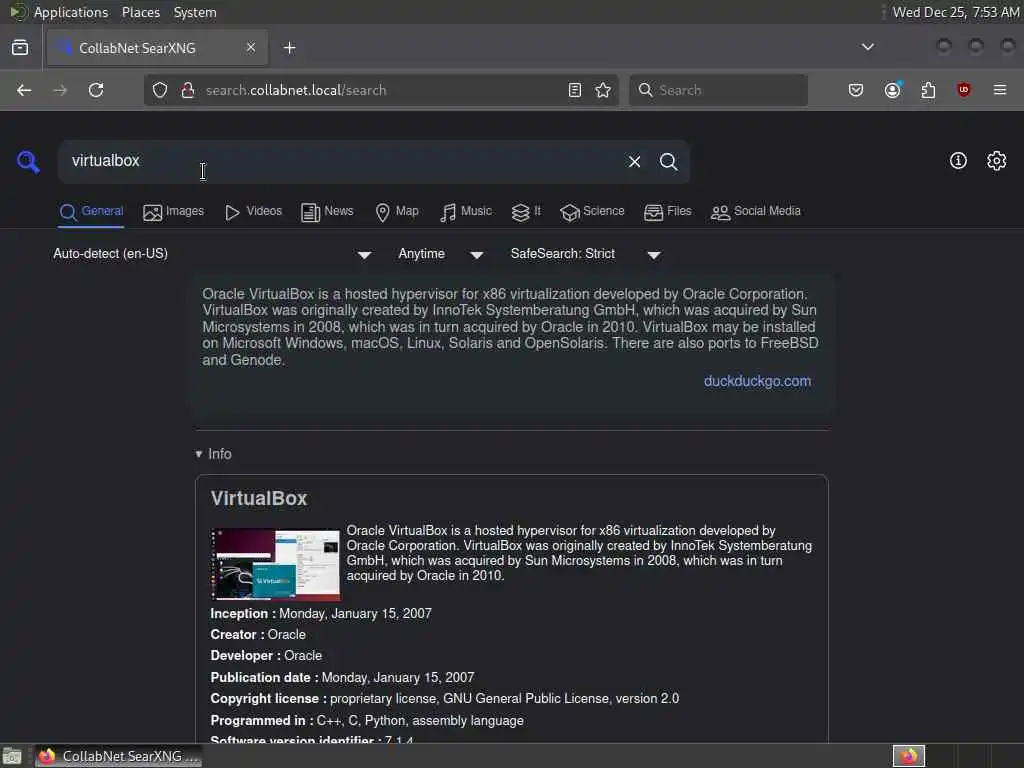
Task: Open the Firefox account icon
Action: click(x=893, y=90)
